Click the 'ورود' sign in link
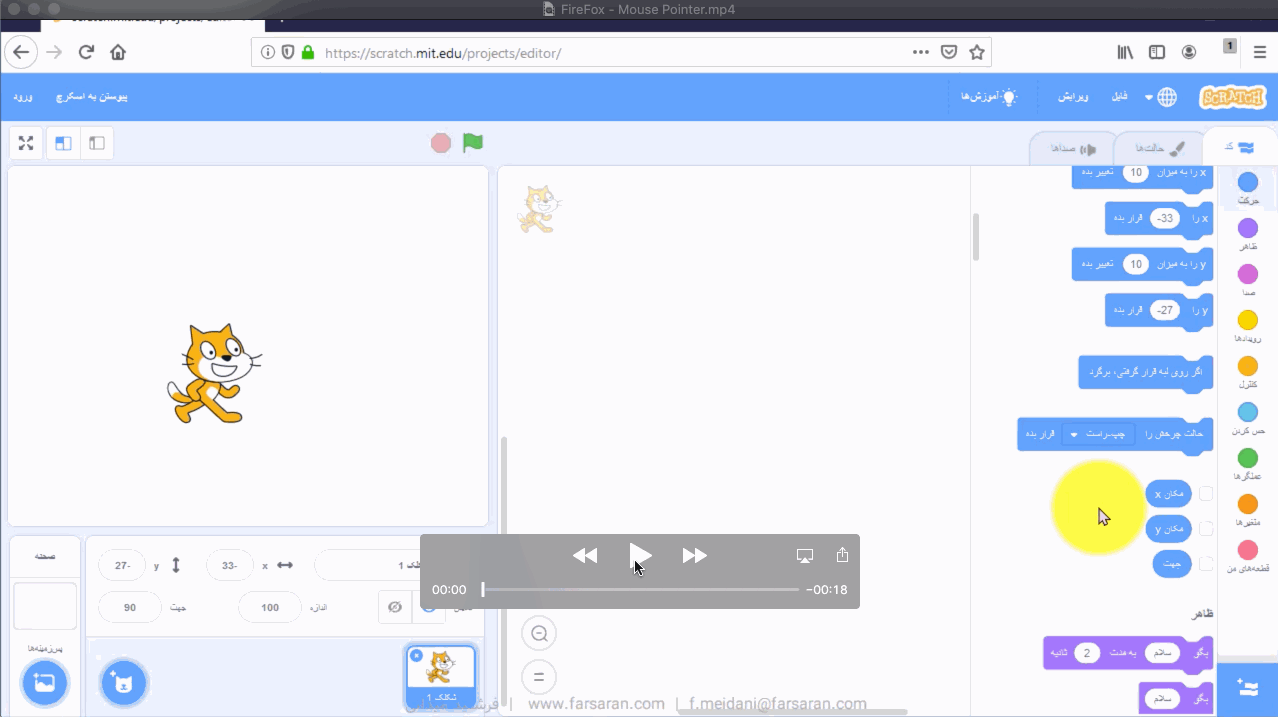1278x717 pixels. click(x=22, y=97)
